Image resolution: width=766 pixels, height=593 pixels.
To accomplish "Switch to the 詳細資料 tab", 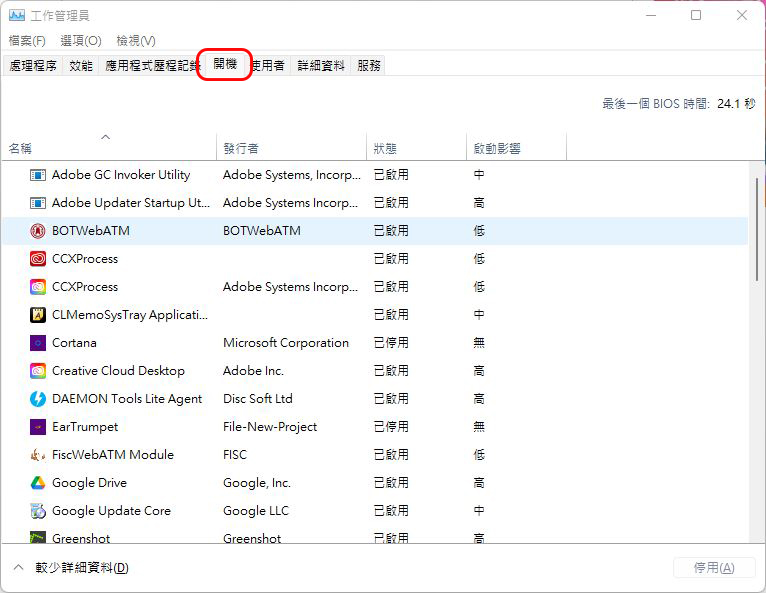I will coord(321,65).
